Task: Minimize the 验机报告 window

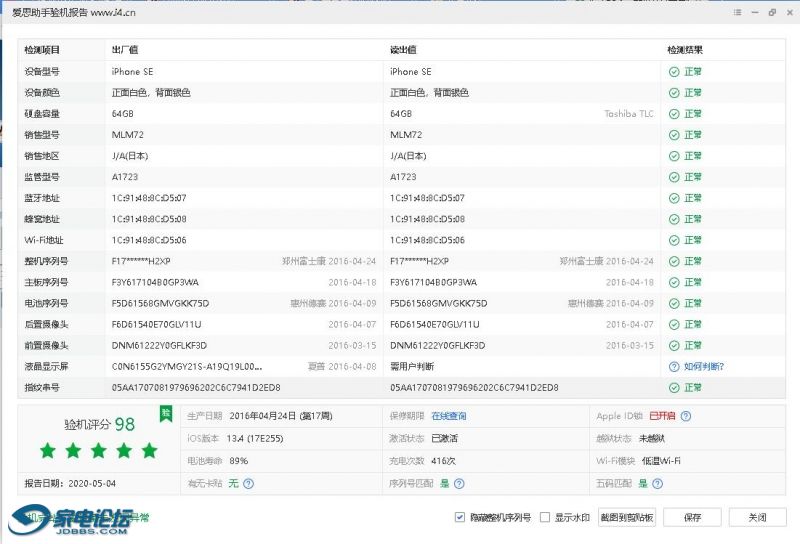Action: click(755, 12)
